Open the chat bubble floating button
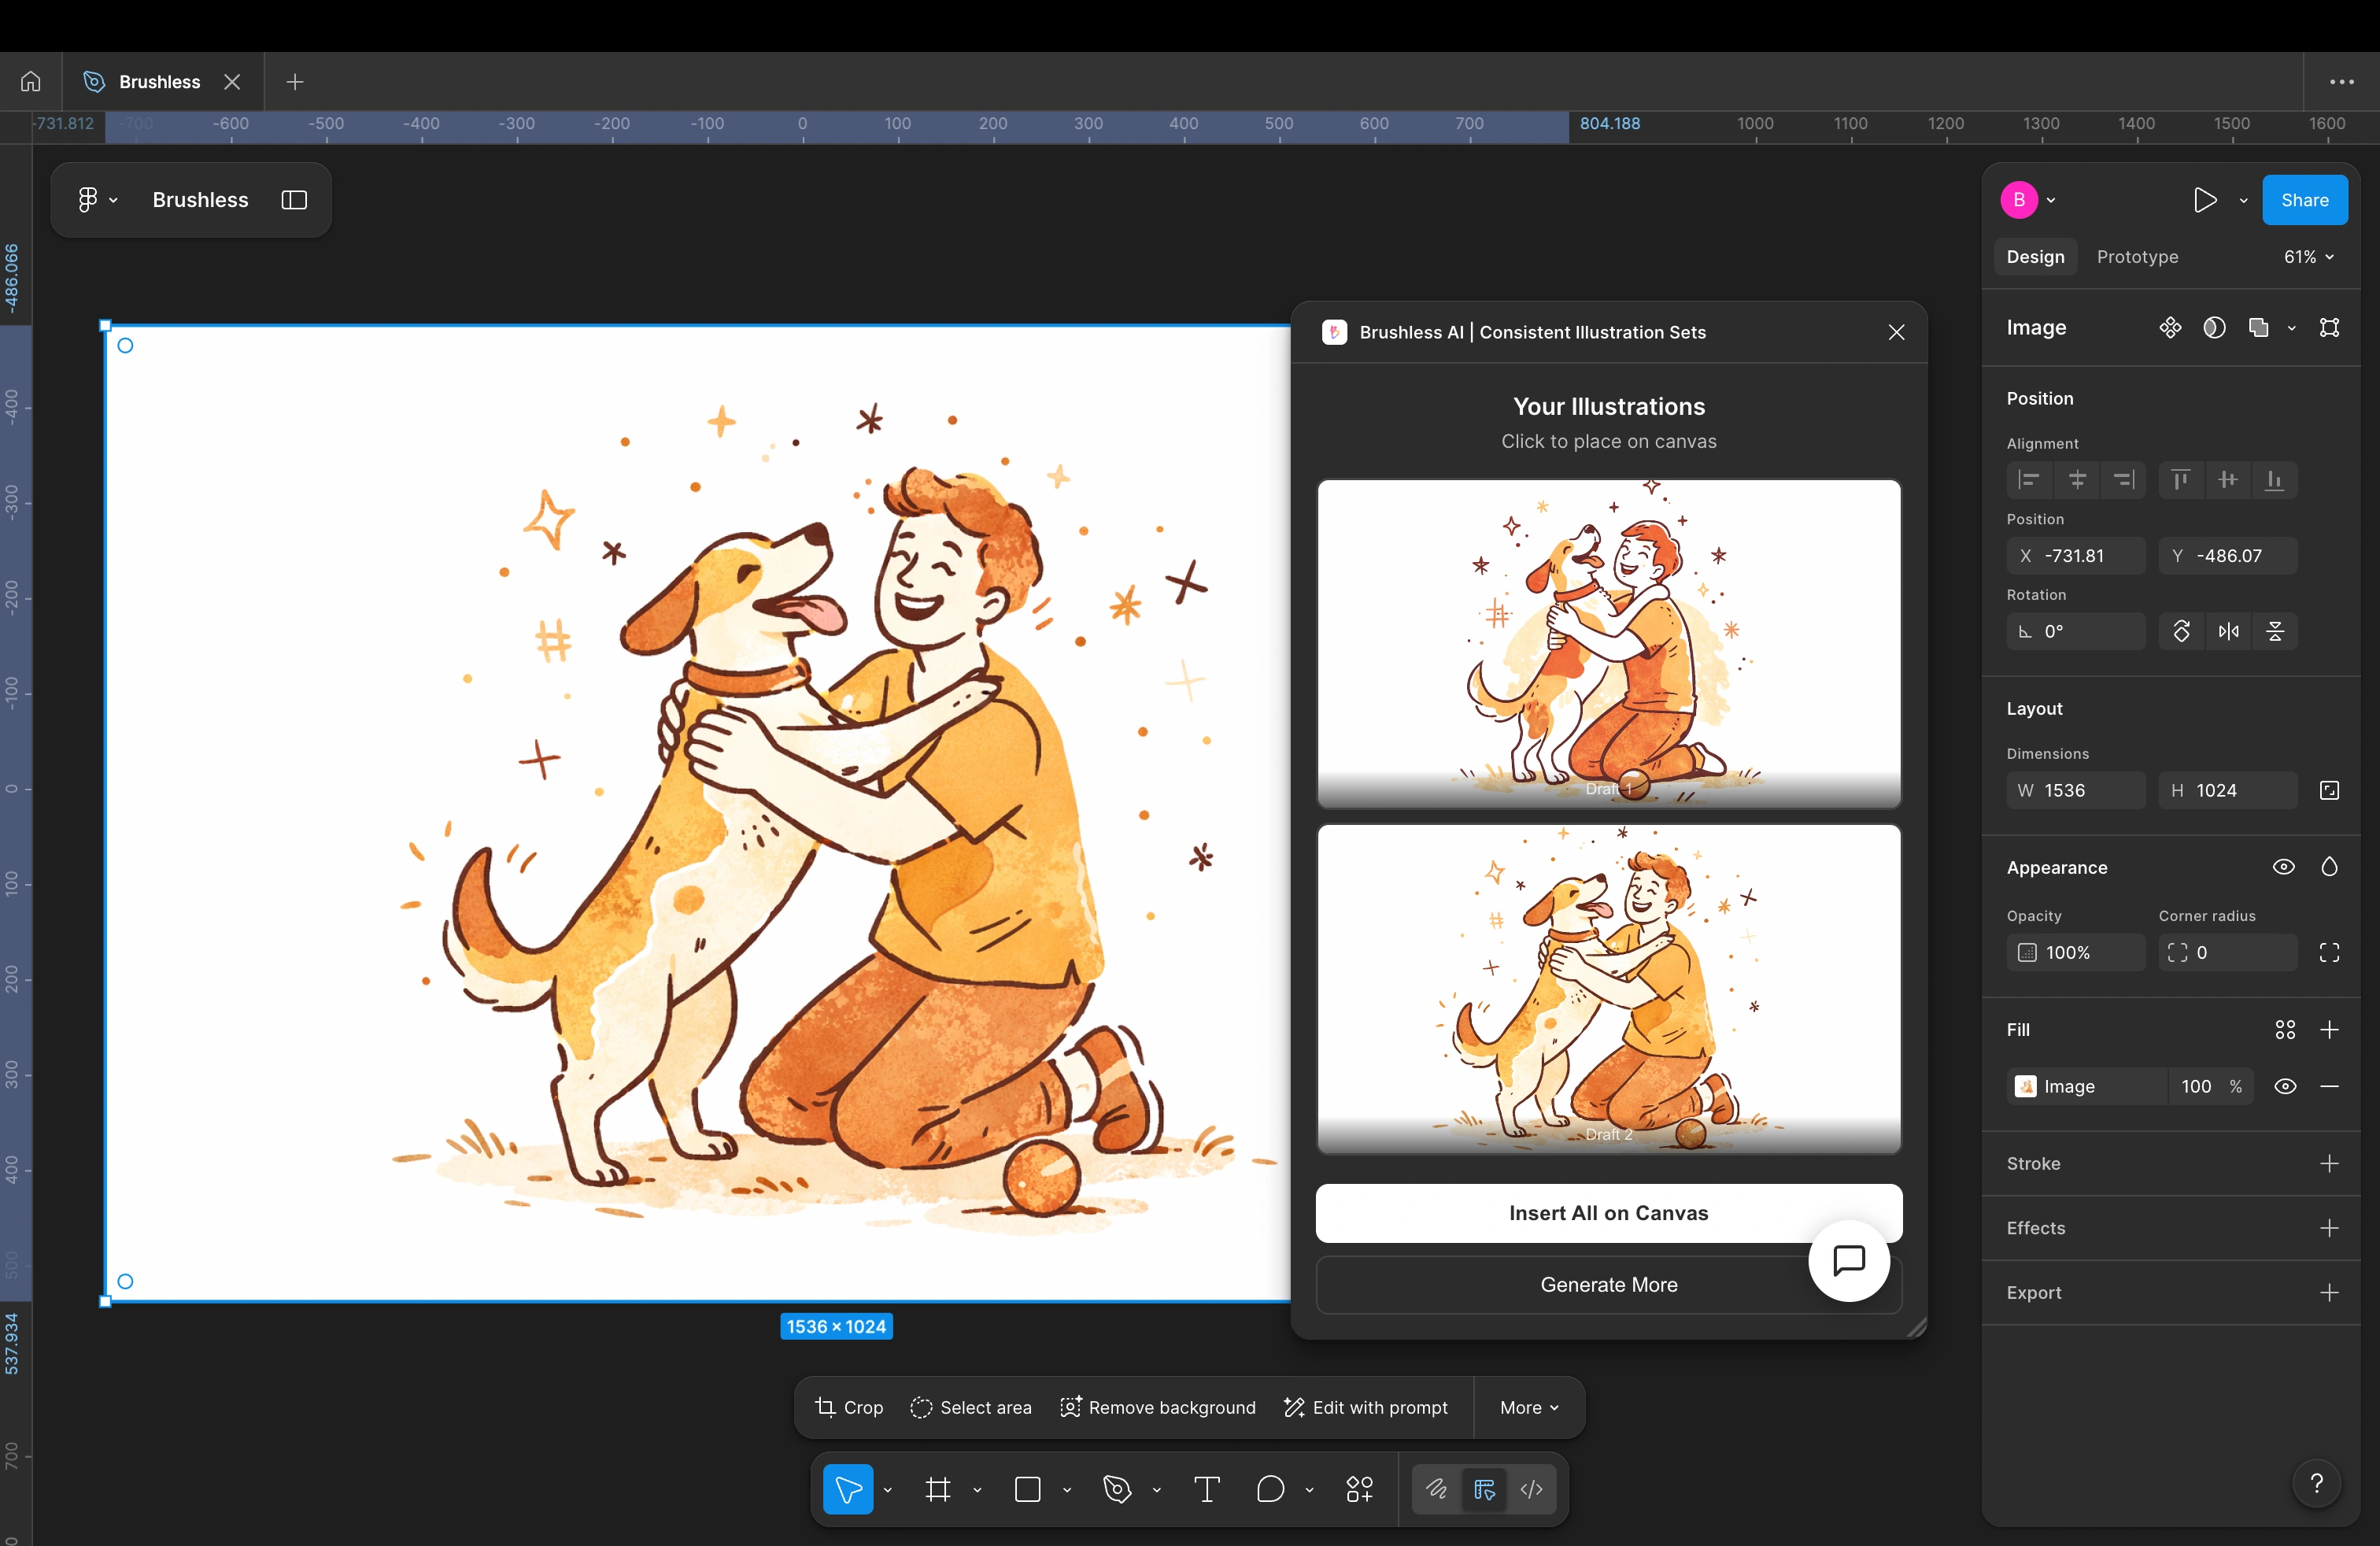Image resolution: width=2380 pixels, height=1546 pixels. pyautogui.click(x=1848, y=1261)
